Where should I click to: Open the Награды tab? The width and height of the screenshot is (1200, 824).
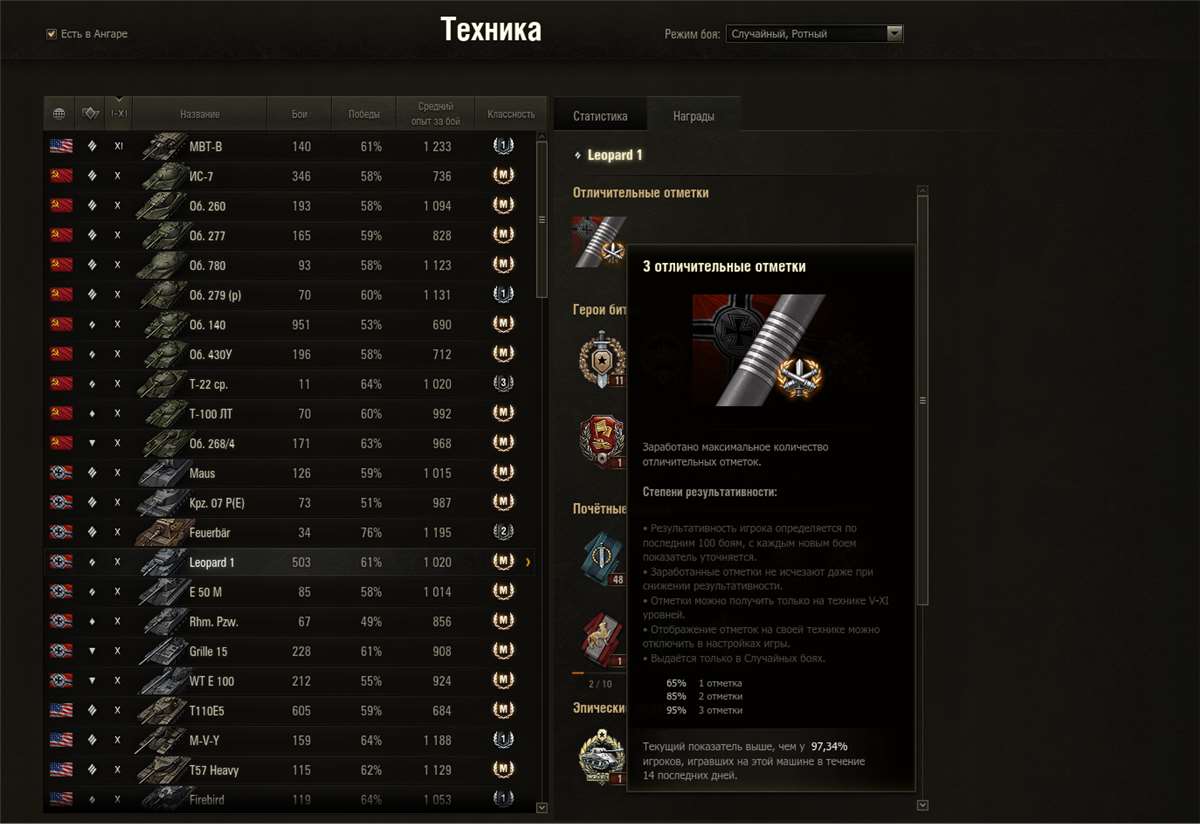693,116
